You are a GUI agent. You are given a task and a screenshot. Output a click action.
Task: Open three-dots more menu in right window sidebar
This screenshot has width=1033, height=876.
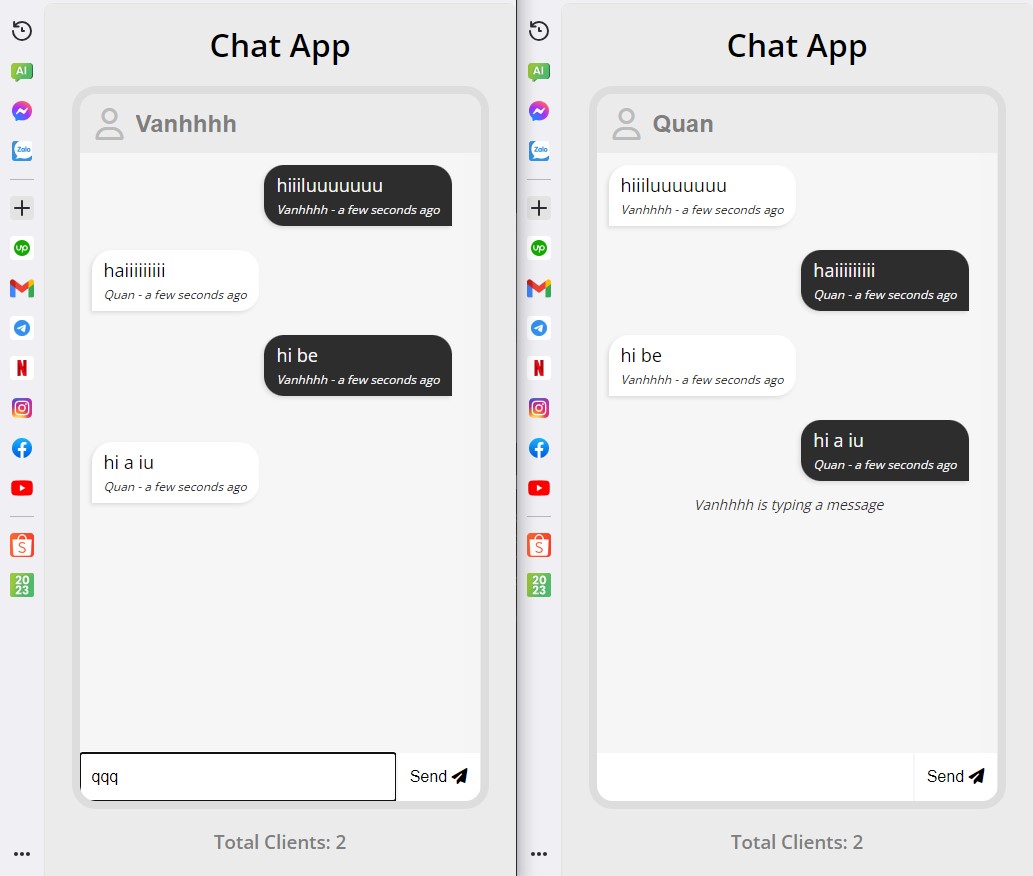coord(539,854)
